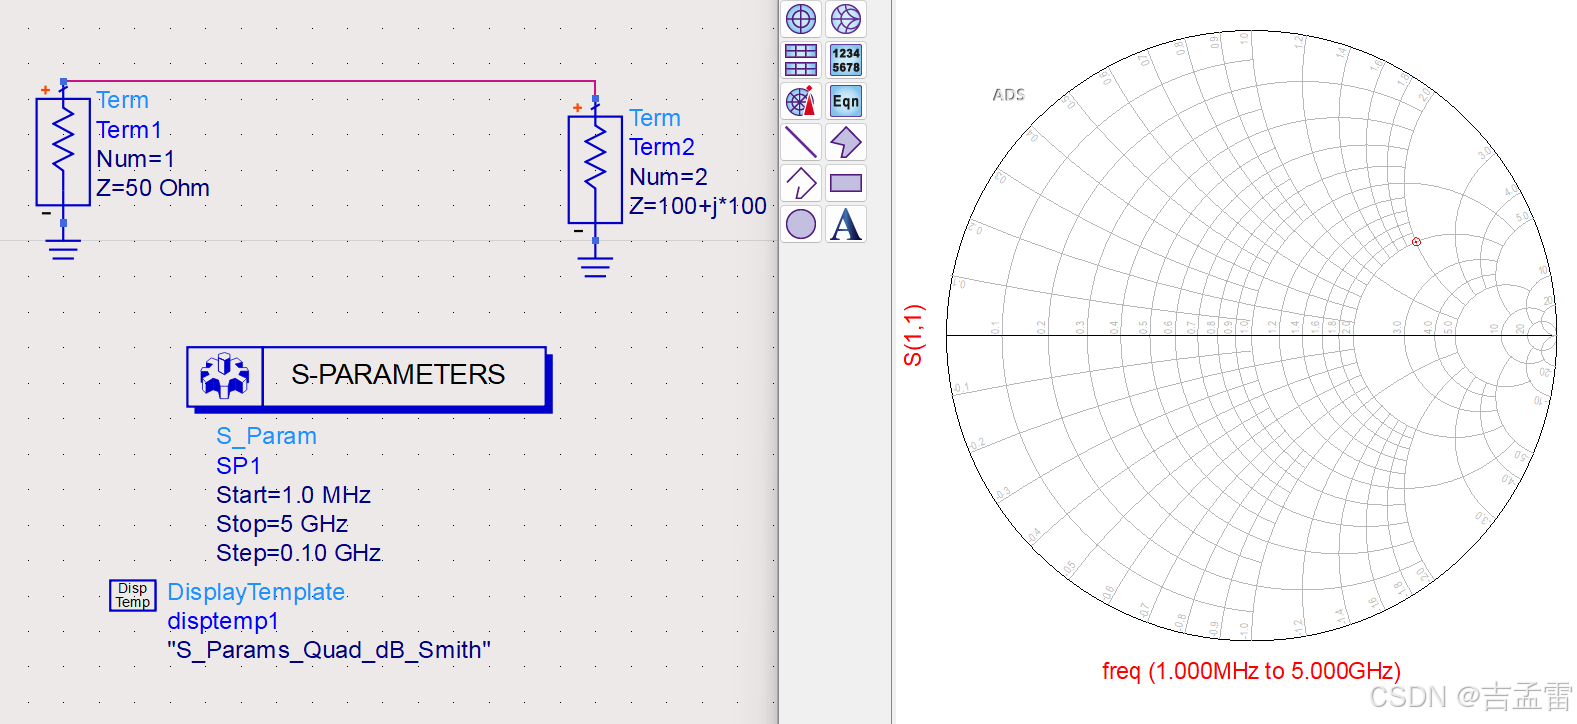The image size is (1577, 724).
Task: Edit the Stop=5 GHz value
Action: click(x=282, y=524)
